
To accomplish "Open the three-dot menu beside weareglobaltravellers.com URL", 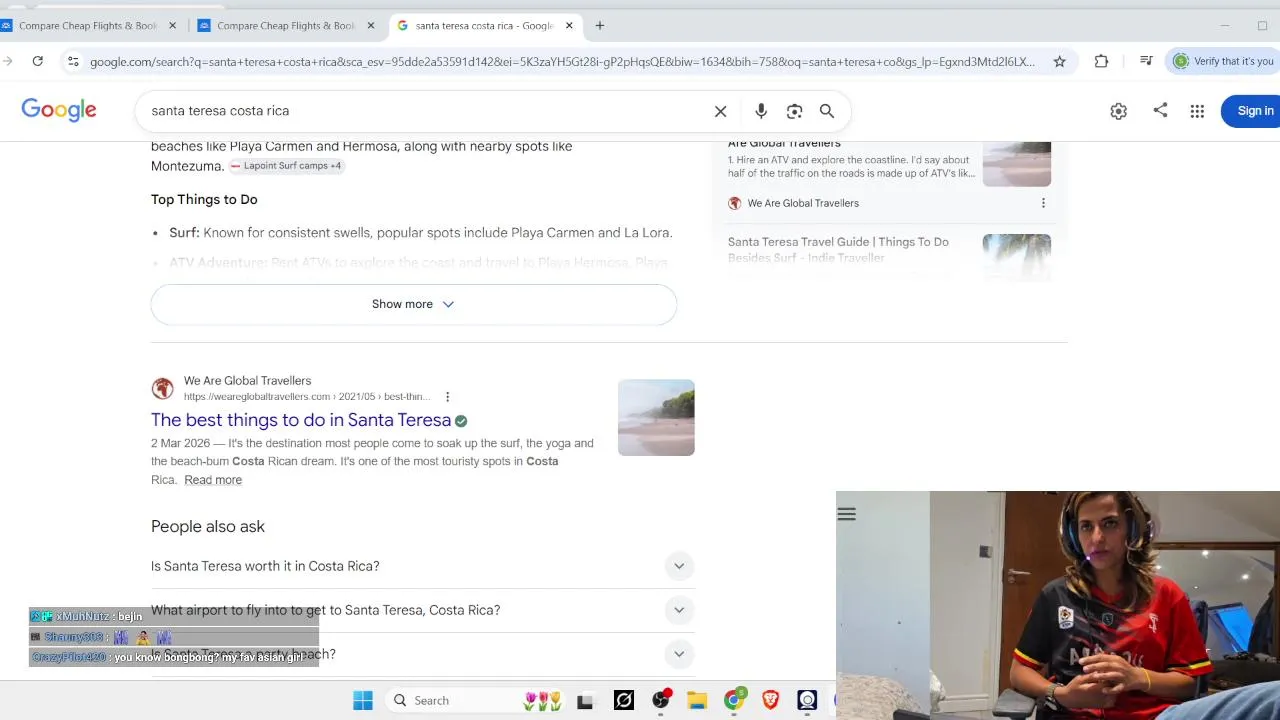I will coord(447,397).
